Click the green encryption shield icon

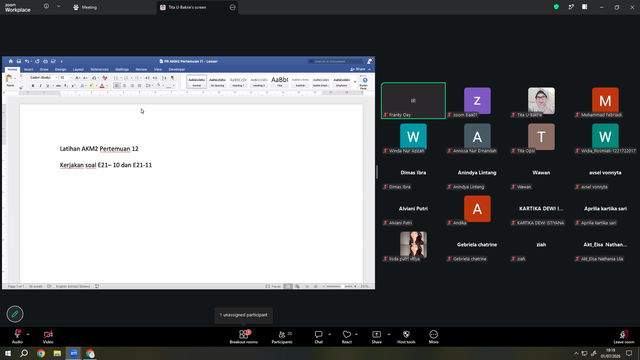click(x=556, y=7)
